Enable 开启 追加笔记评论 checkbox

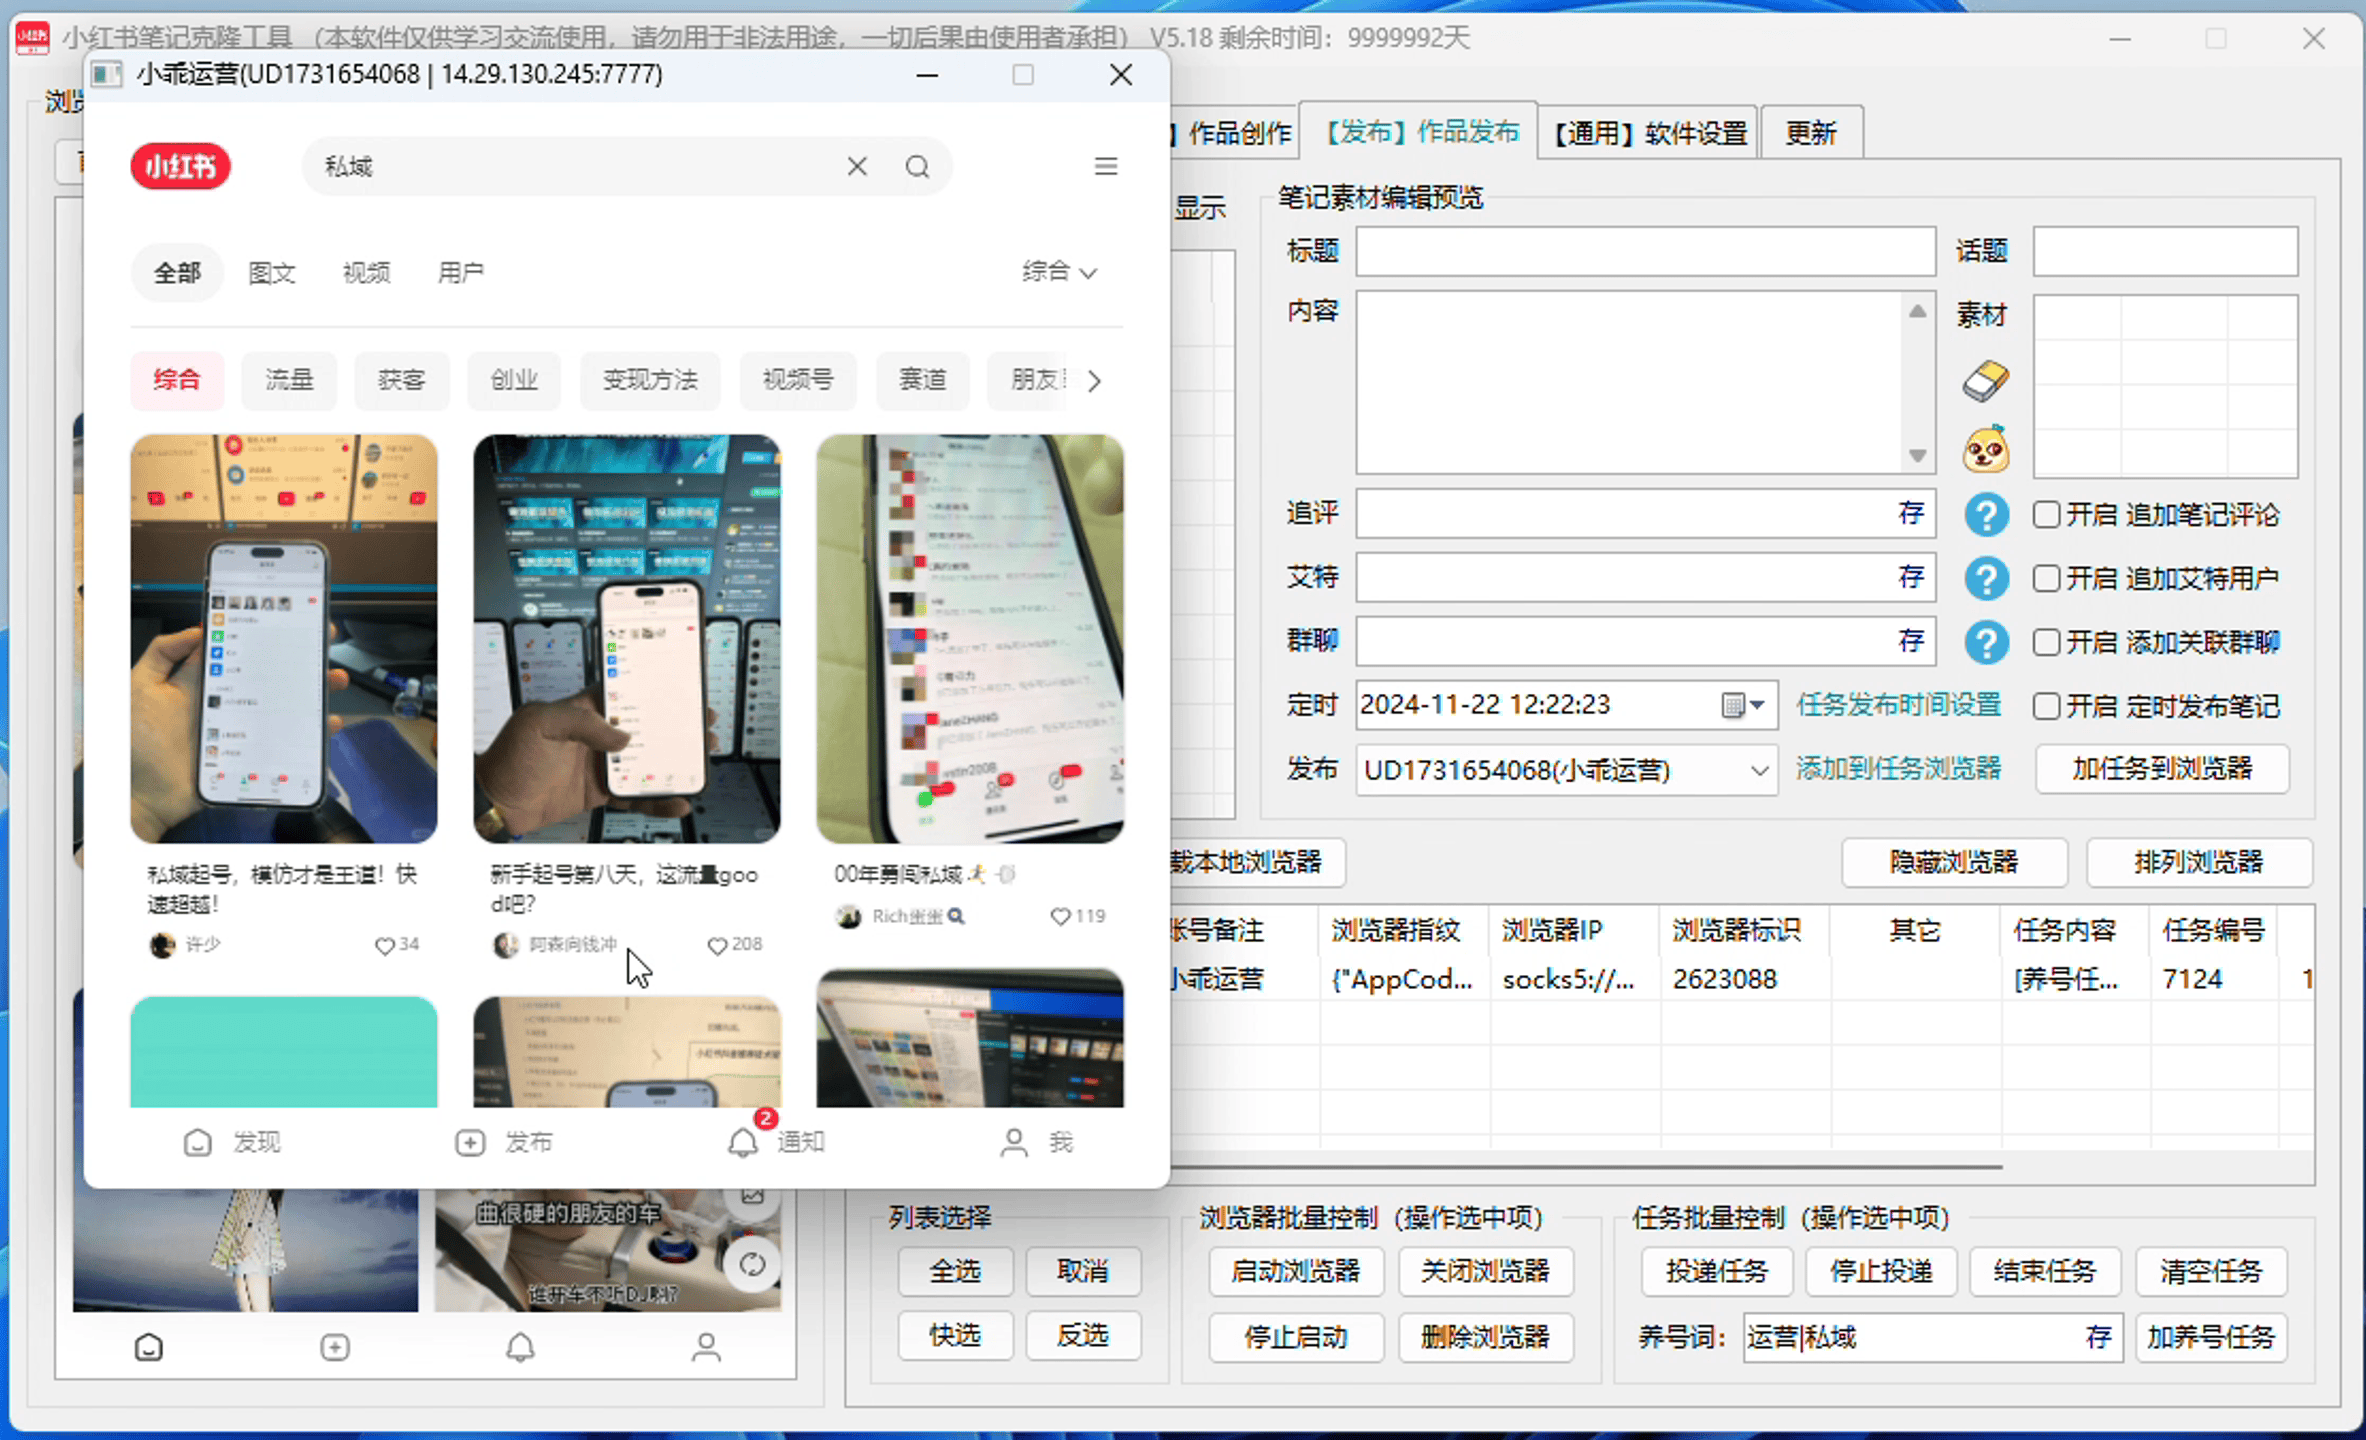pos(2046,515)
